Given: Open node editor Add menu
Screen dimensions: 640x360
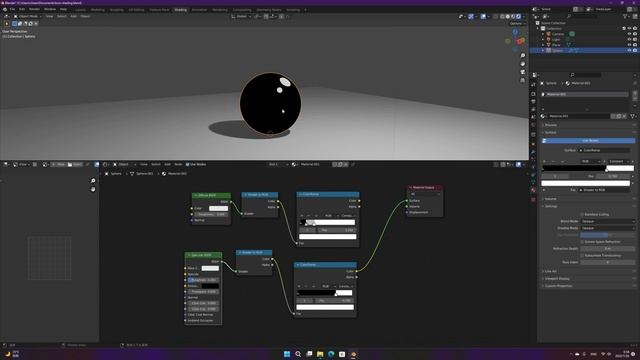Looking at the screenshot, I should 167,164.
